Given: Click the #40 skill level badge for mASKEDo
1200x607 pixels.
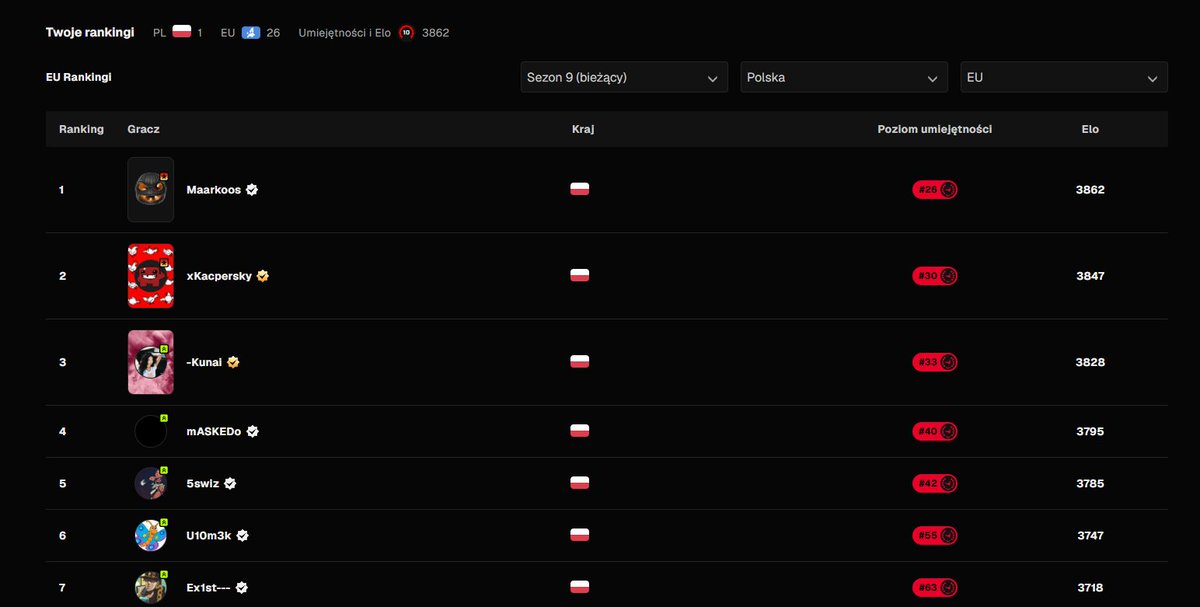Looking at the screenshot, I should point(935,432).
